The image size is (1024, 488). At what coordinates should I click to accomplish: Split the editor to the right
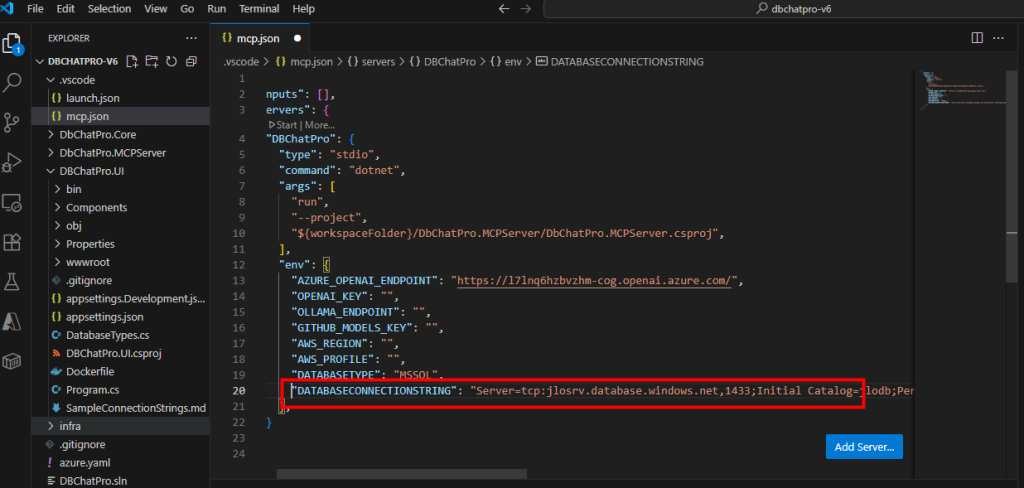(977, 38)
